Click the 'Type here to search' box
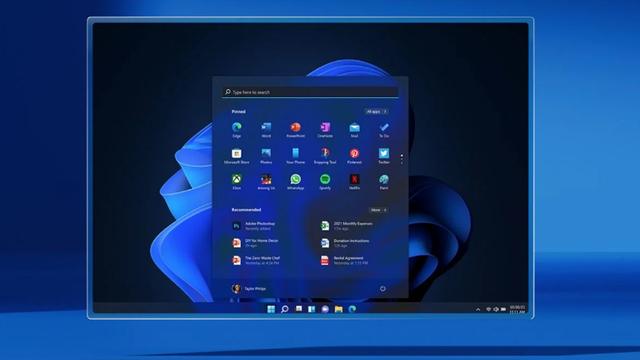Viewport: 640px width, 360px height. point(310,92)
